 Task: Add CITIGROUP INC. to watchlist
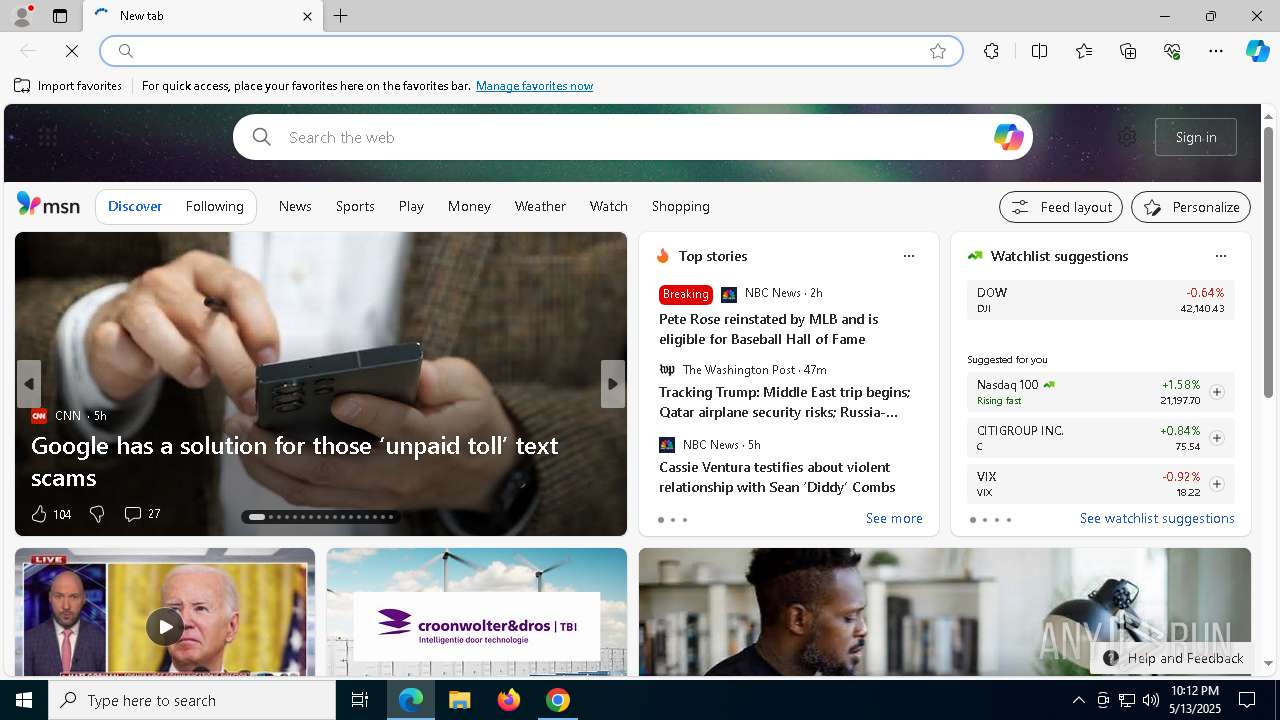tap(1217, 438)
